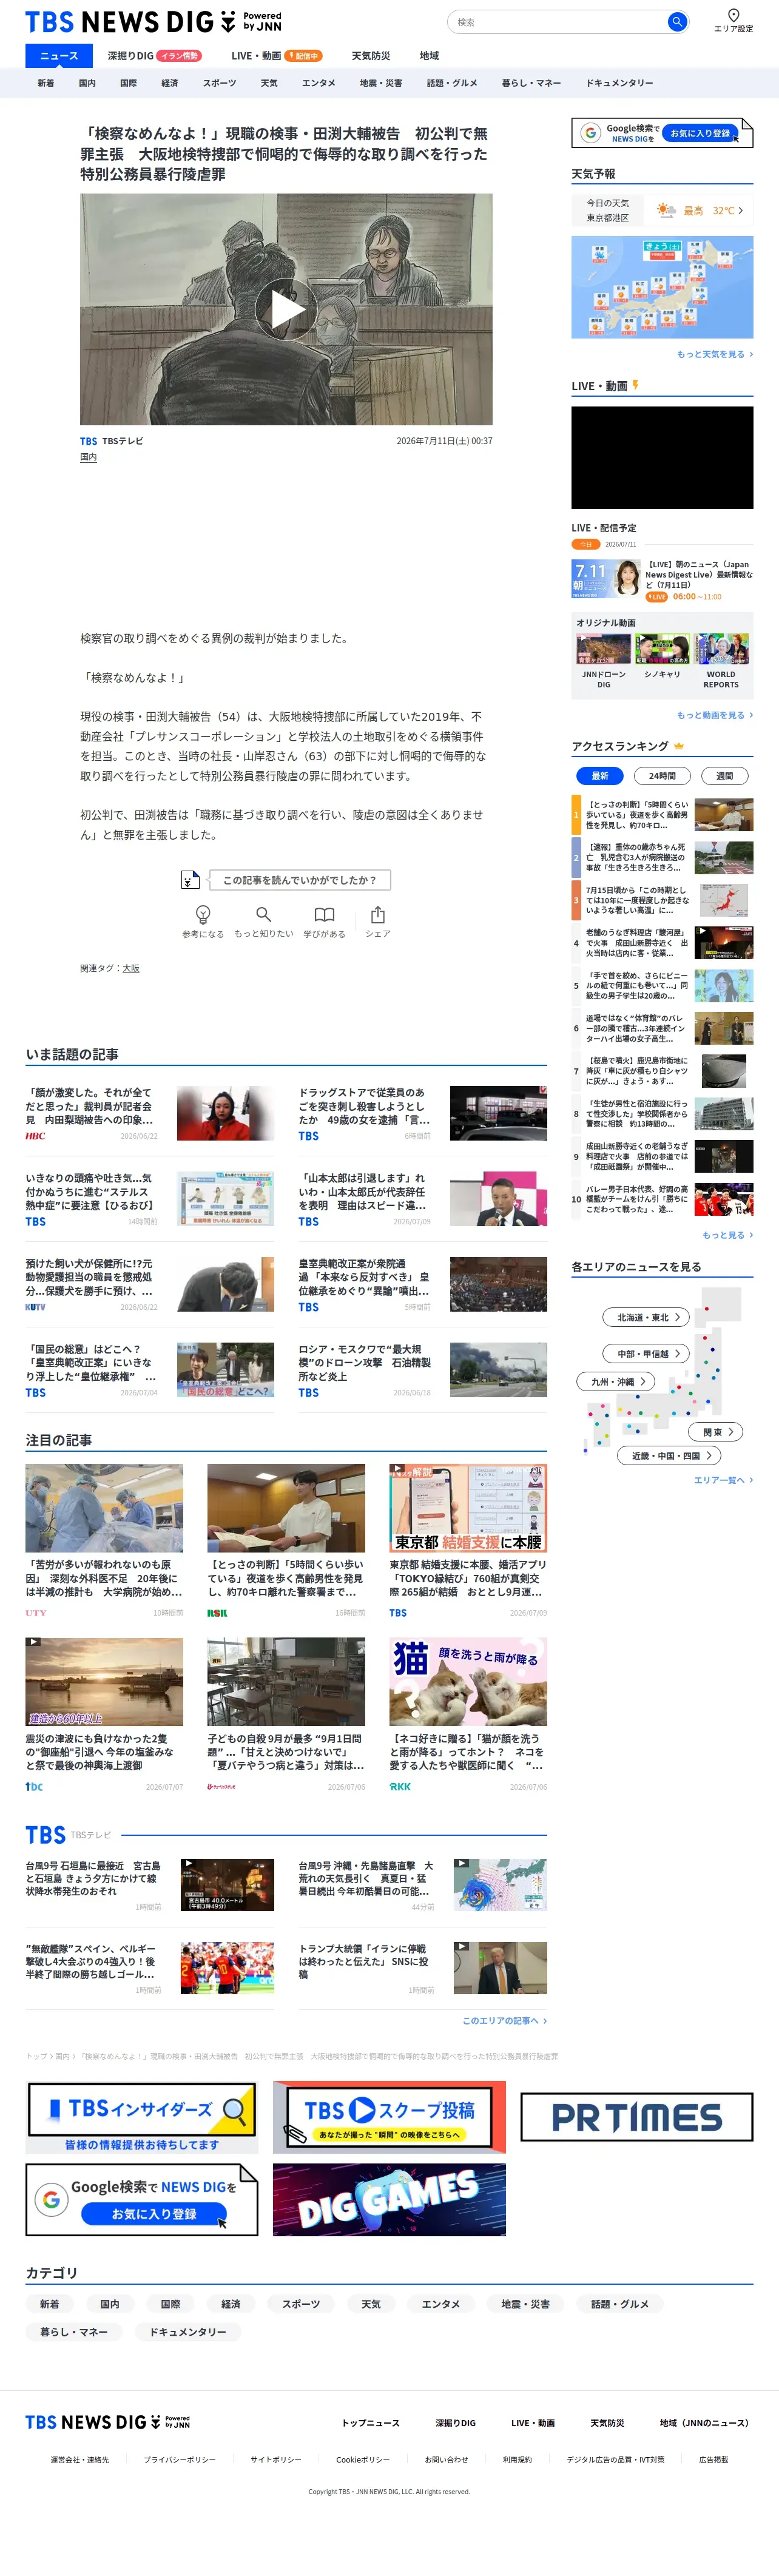Open the JNNドローンDIG video thumbnail
This screenshot has width=779, height=2576.
[603, 649]
